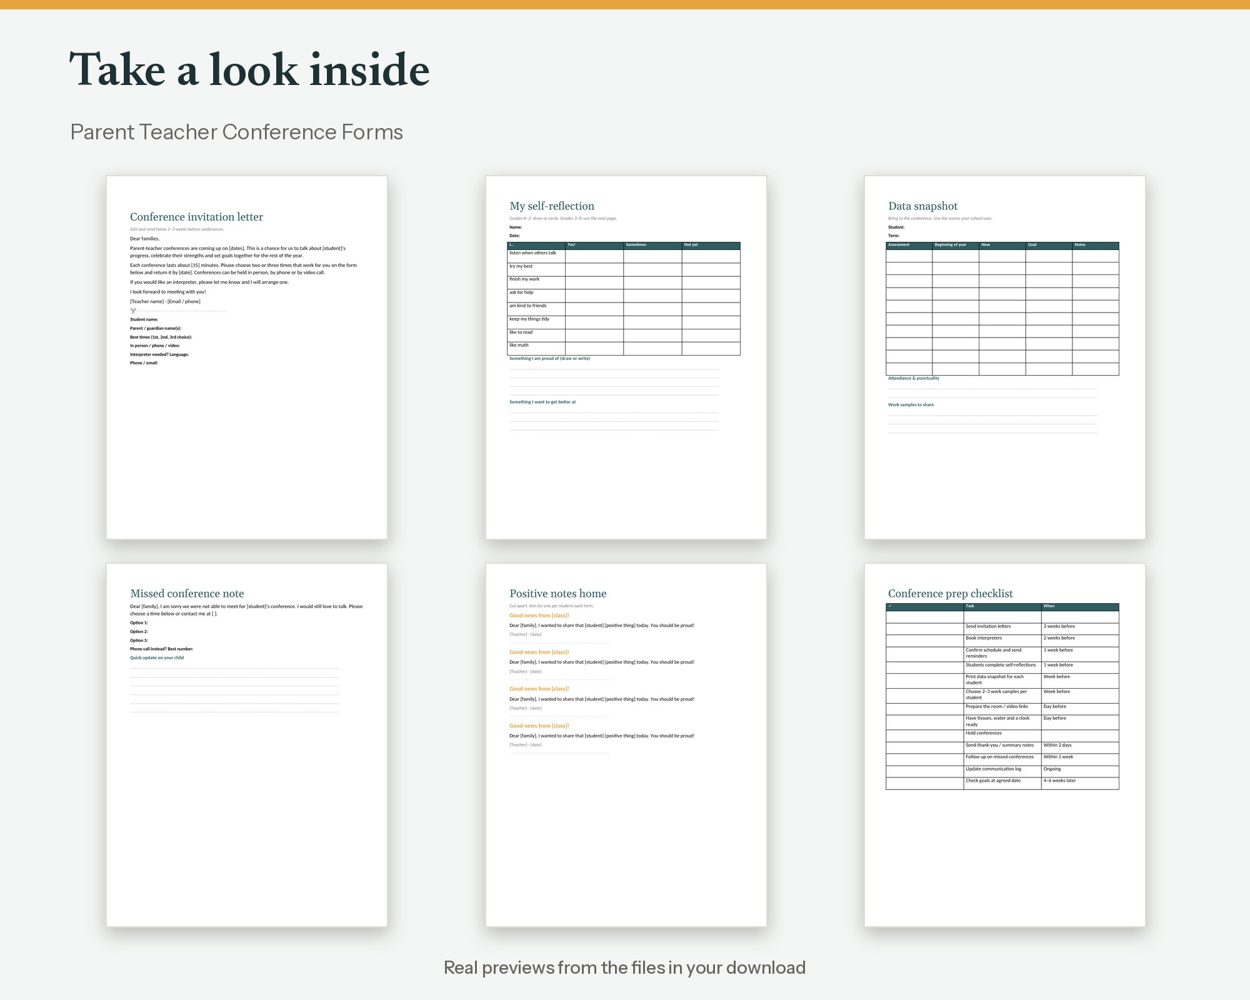Click 'Option 1:' in Missed conference note
The width and height of the screenshot is (1250, 1000).
pyautogui.click(x=139, y=623)
